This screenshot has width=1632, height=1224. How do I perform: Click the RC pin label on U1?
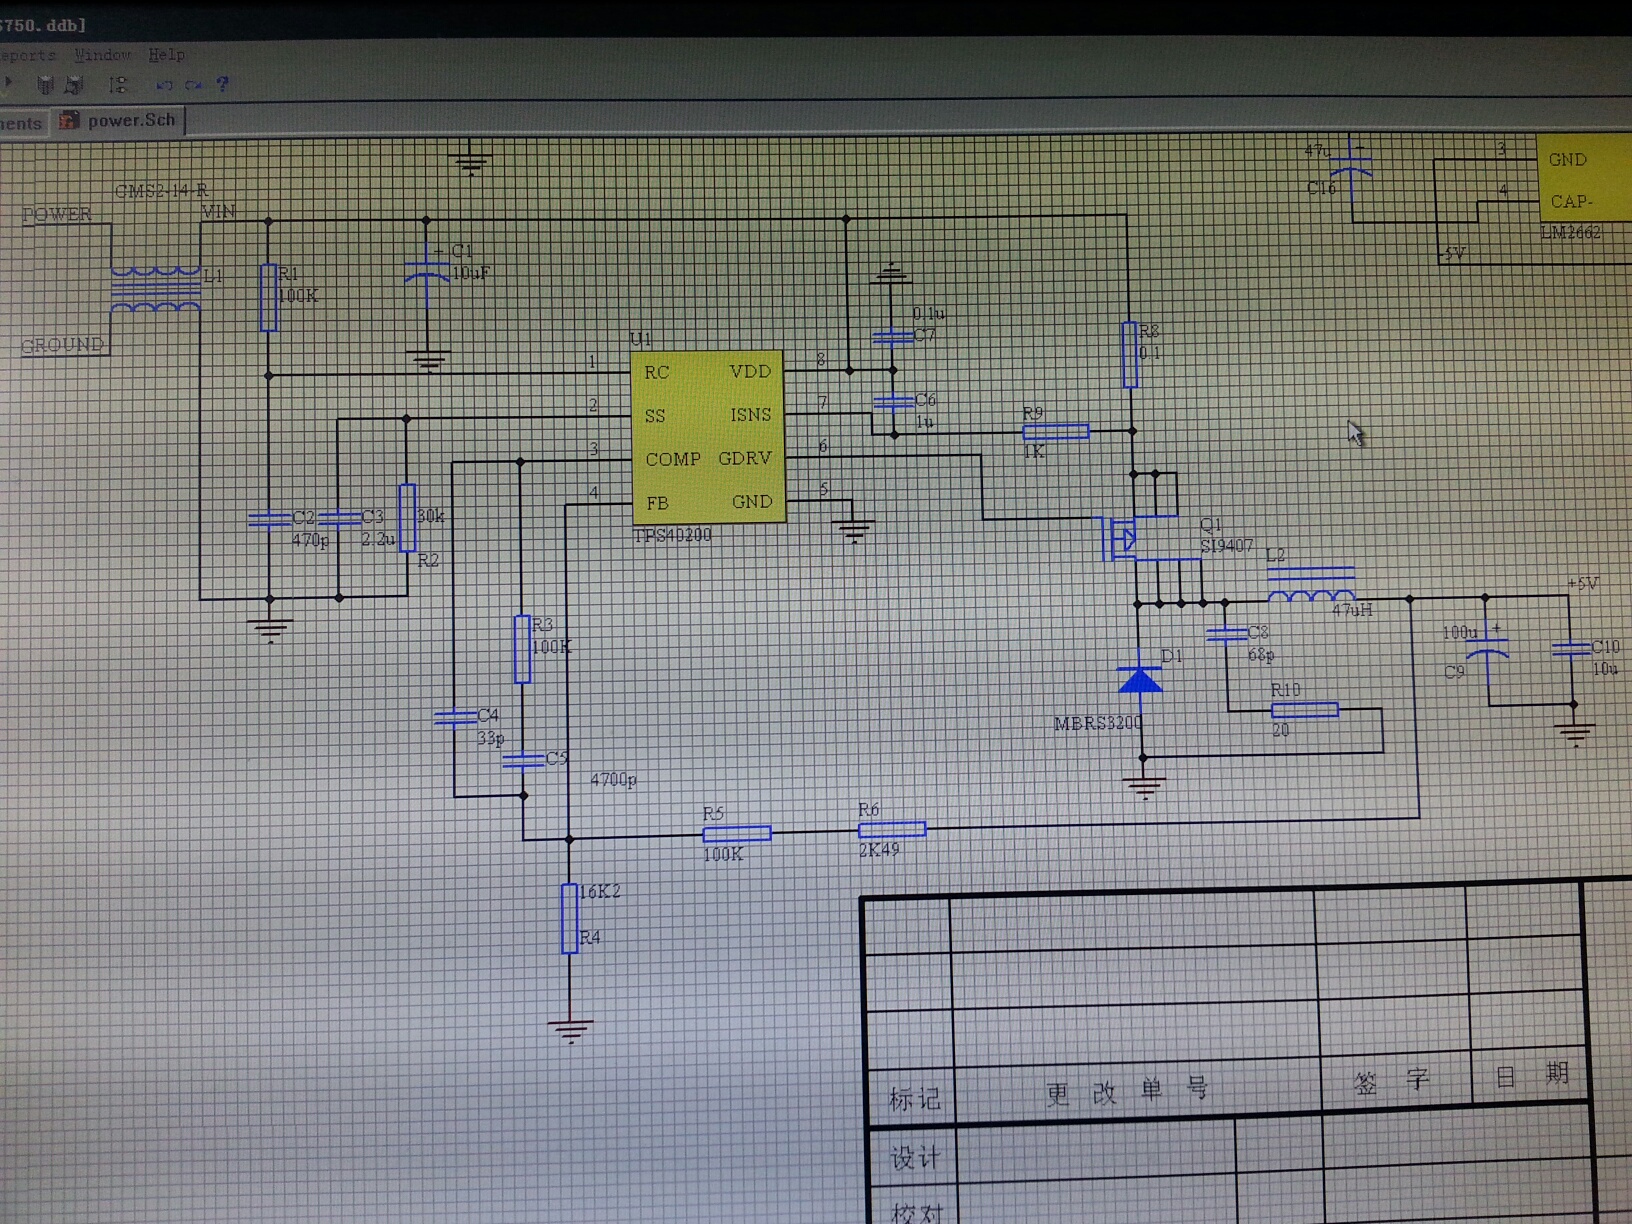[x=656, y=373]
